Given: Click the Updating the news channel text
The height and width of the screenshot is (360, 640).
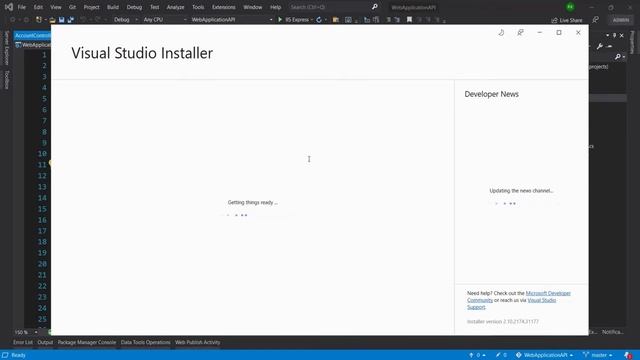Looking at the screenshot, I should point(521,191).
